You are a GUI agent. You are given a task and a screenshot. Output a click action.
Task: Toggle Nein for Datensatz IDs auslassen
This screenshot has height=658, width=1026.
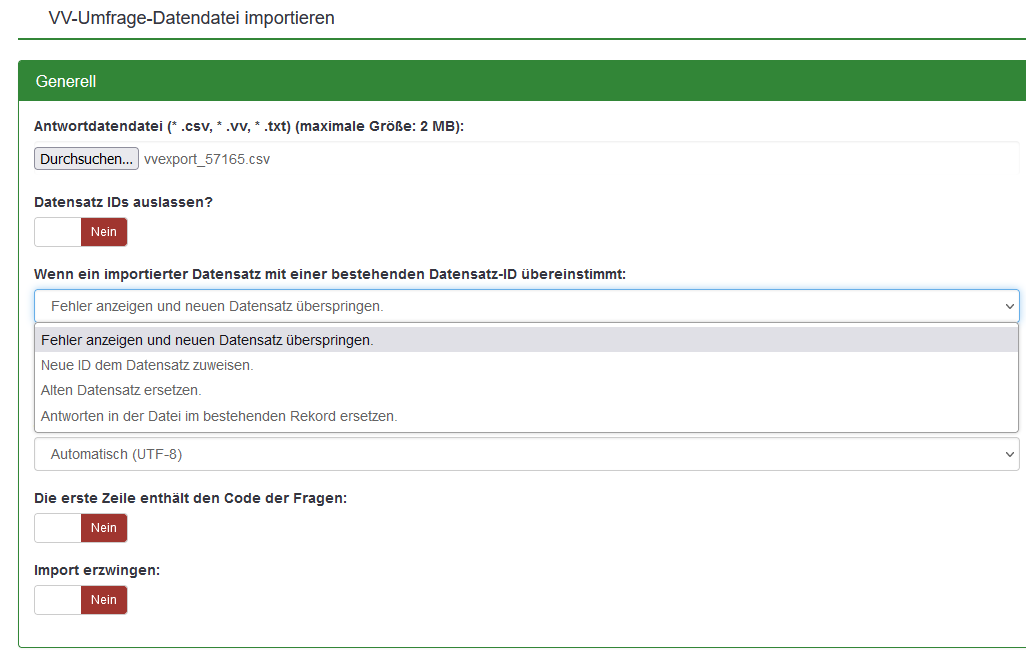(x=104, y=232)
